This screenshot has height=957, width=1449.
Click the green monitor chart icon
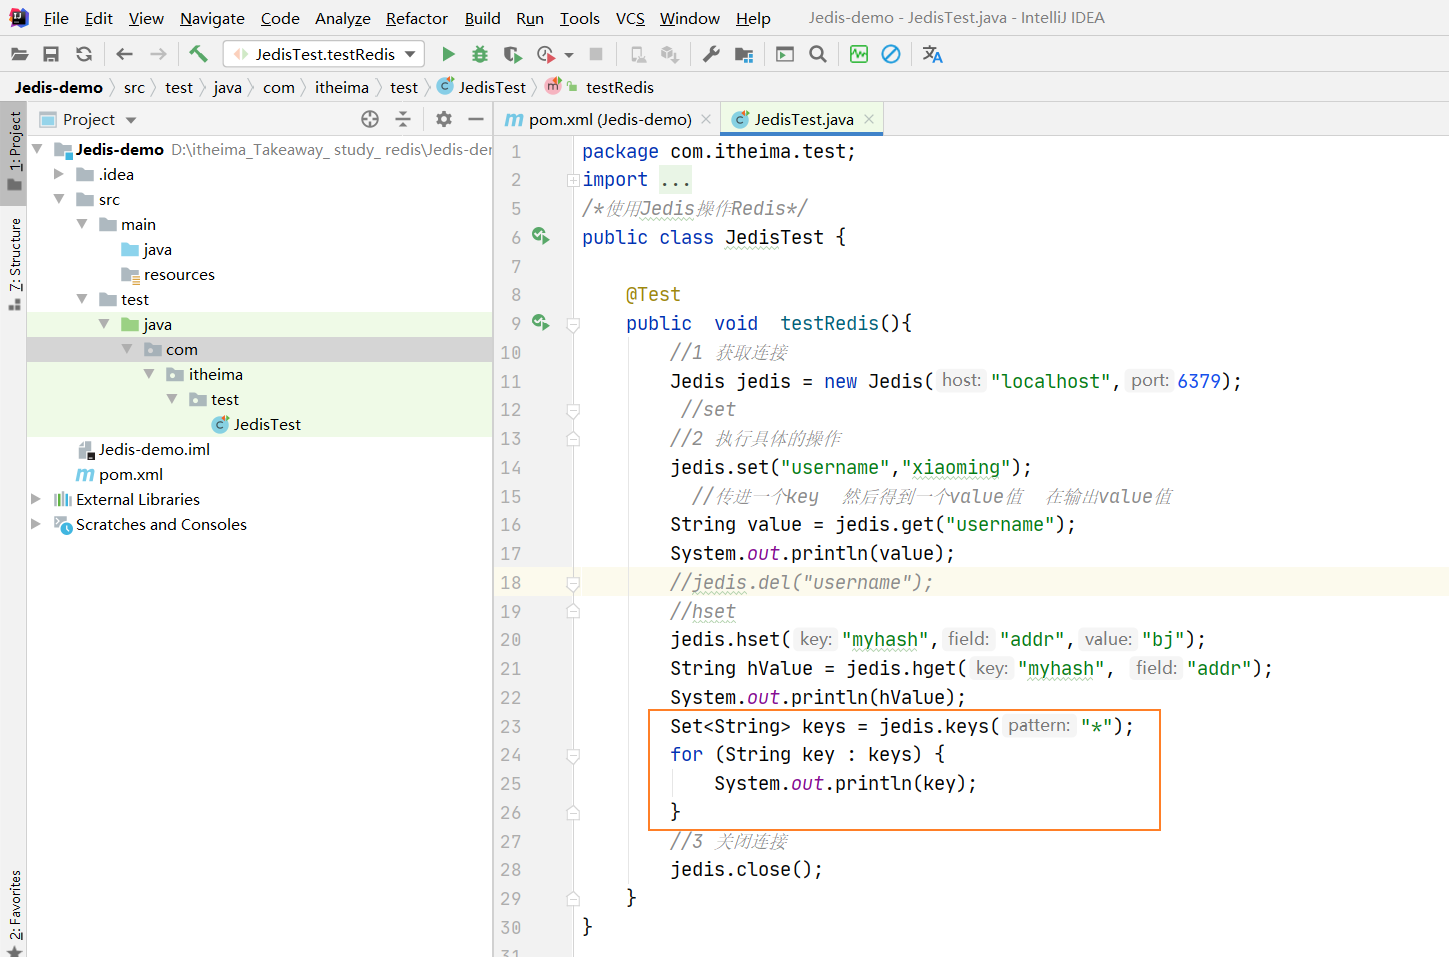(859, 54)
